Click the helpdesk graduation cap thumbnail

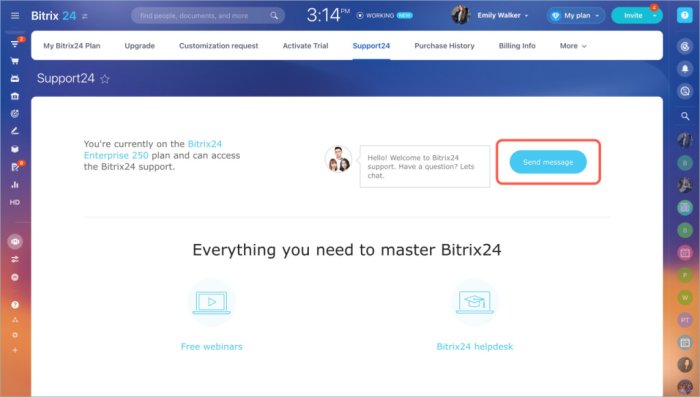475,303
